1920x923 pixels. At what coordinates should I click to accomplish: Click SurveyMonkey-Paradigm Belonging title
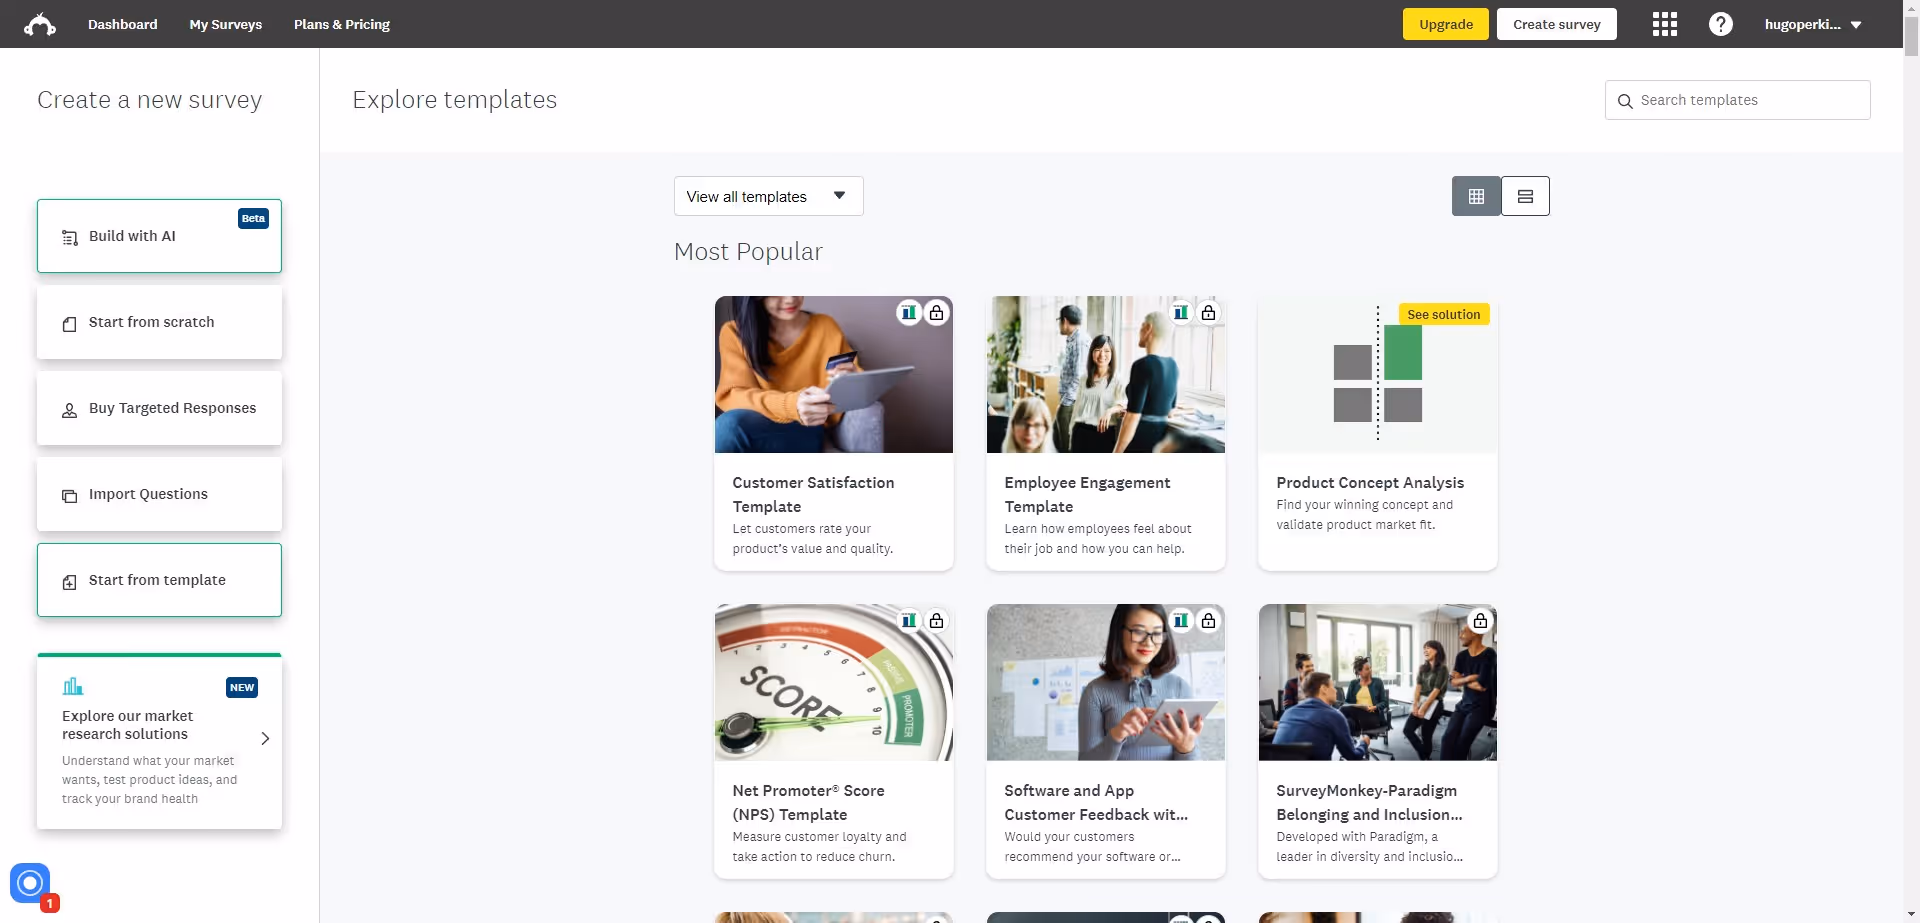point(1369,802)
